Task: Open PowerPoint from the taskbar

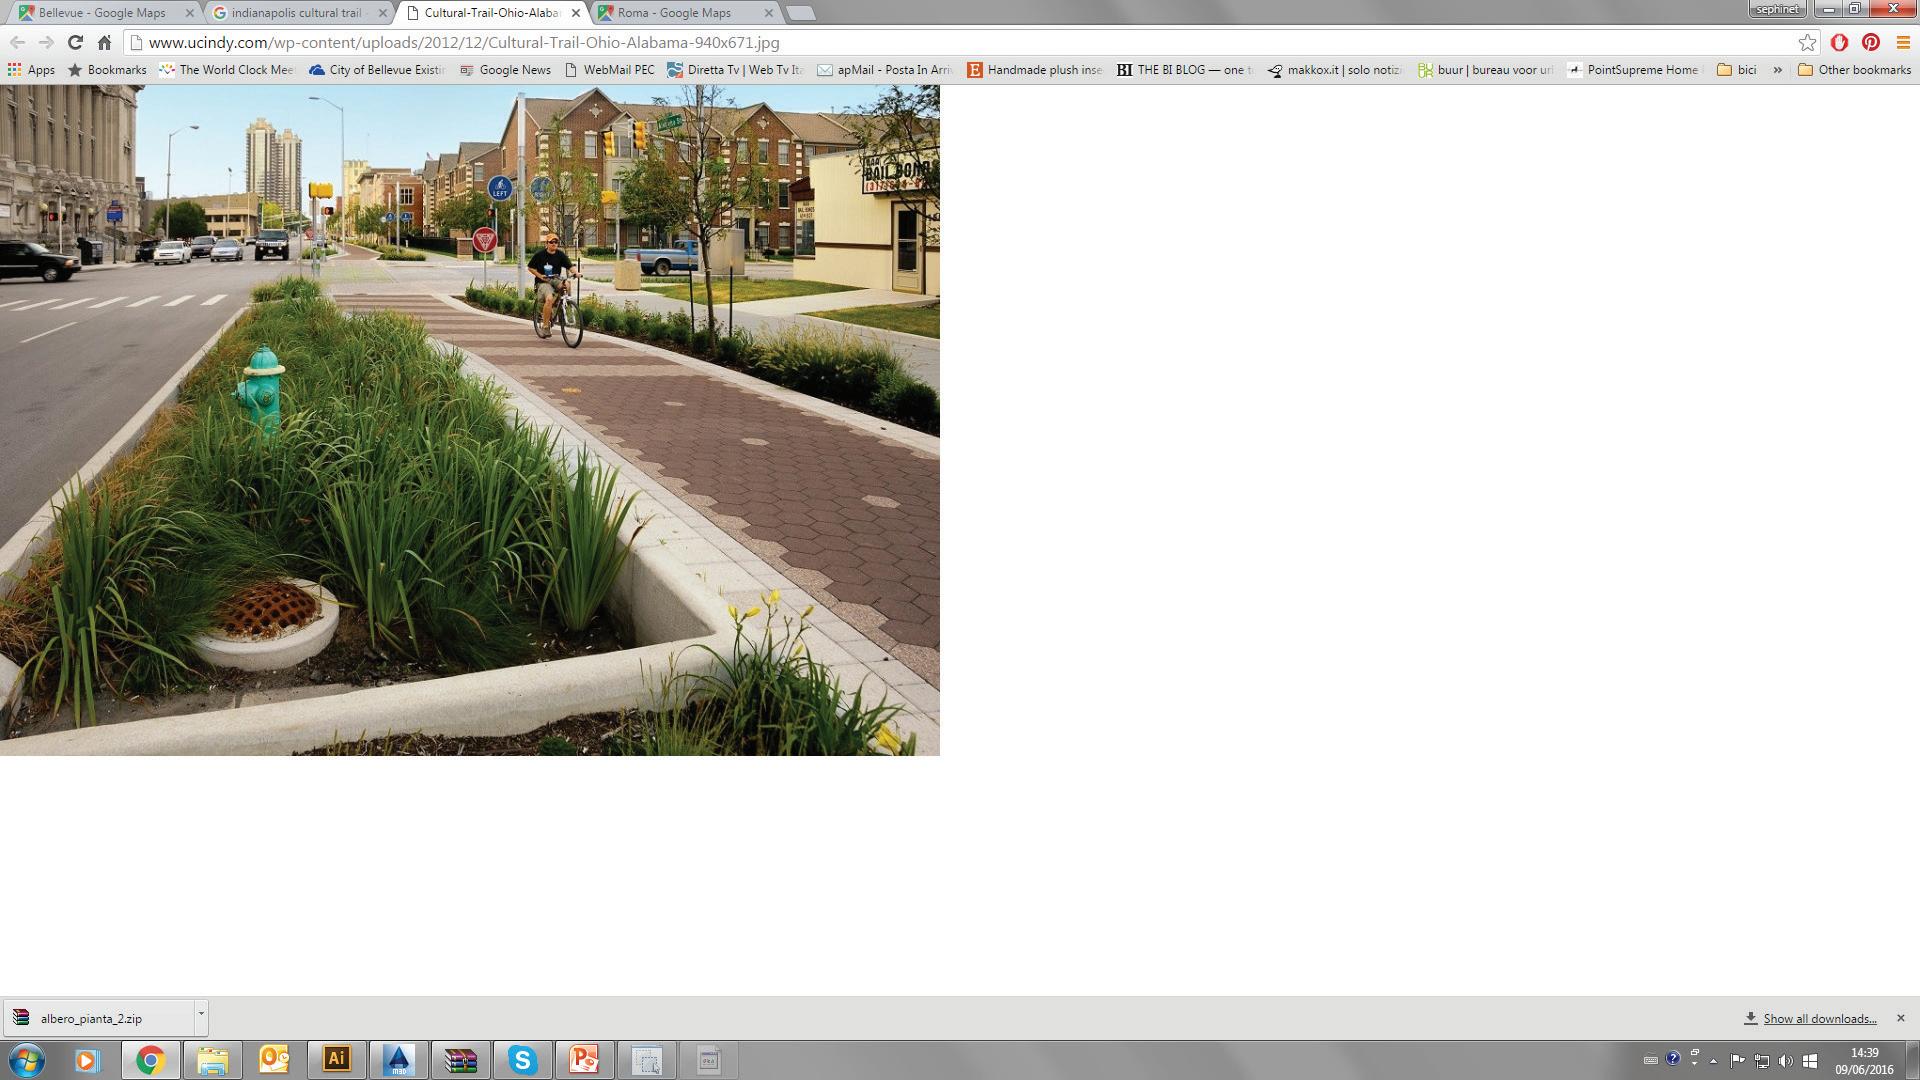Action: pos(584,1059)
